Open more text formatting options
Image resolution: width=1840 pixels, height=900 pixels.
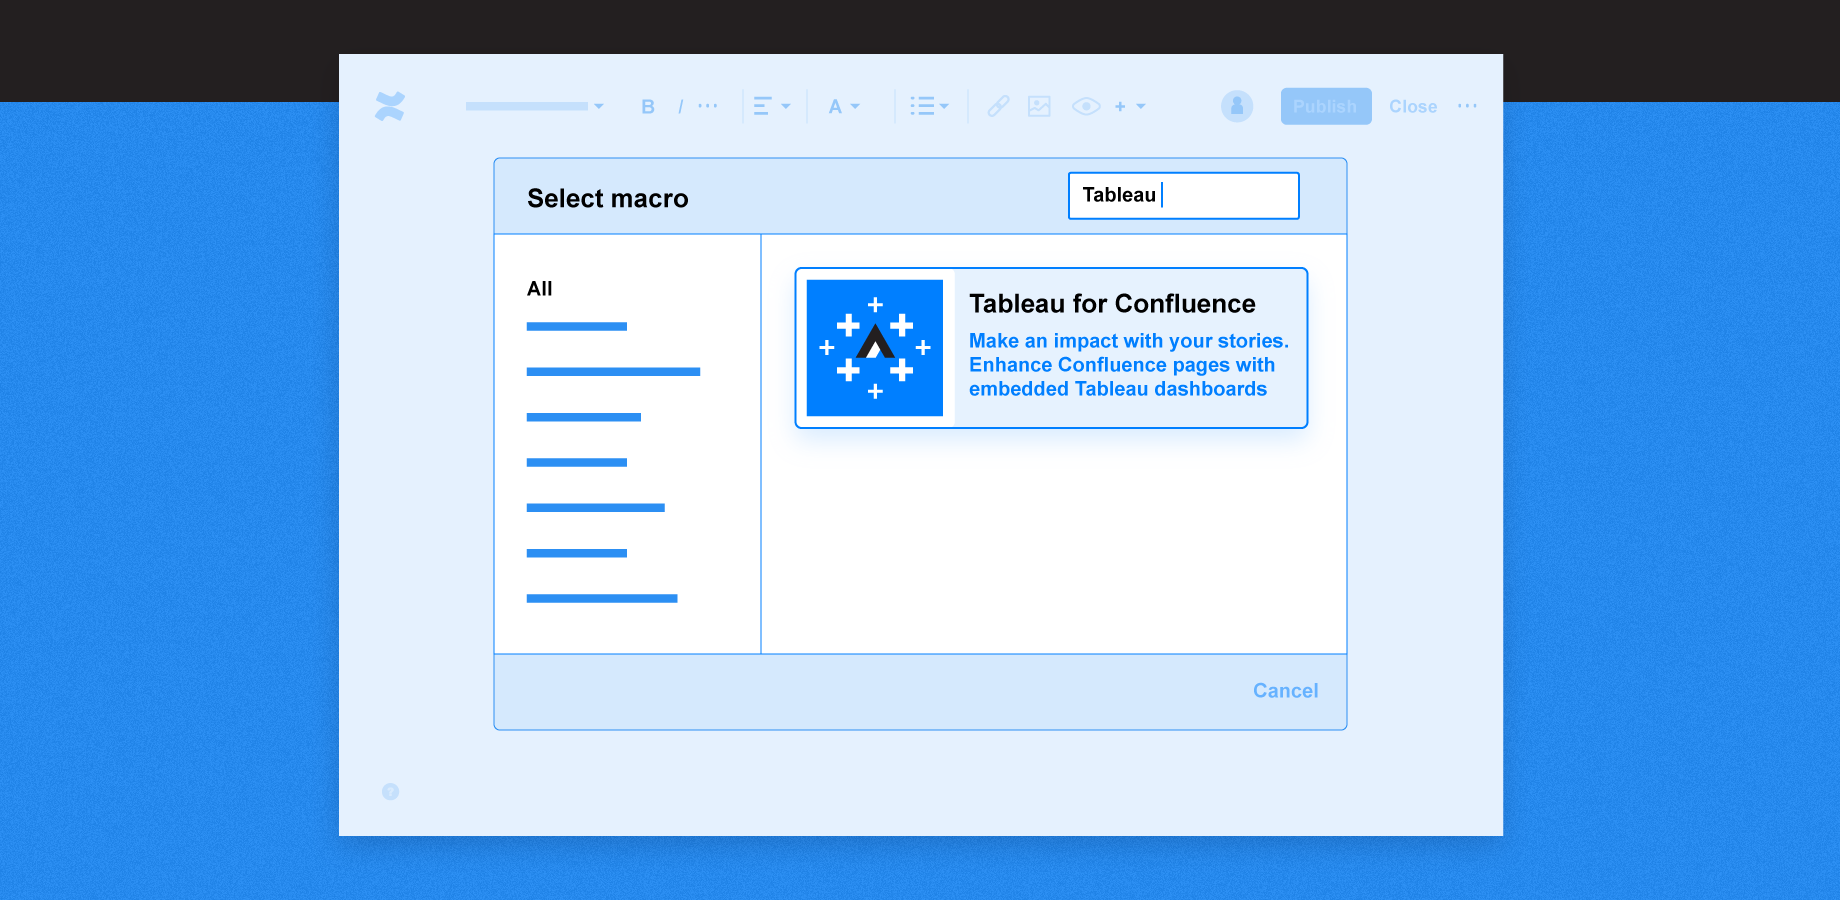(x=708, y=105)
